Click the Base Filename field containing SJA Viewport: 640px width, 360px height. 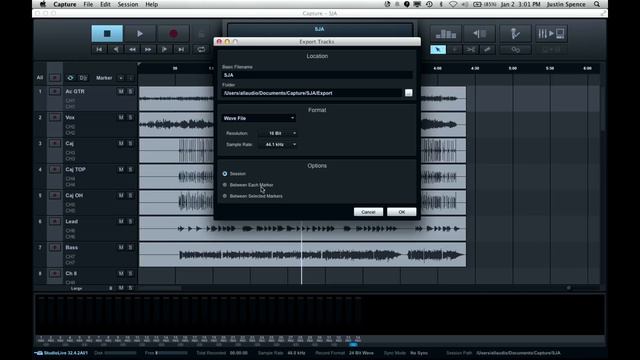tap(317, 75)
